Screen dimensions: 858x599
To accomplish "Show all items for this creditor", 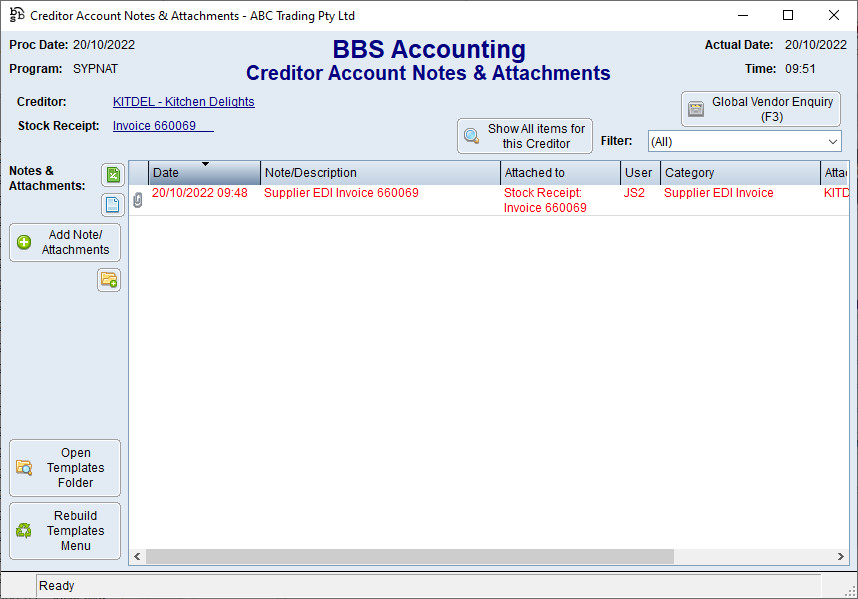I will tap(525, 136).
